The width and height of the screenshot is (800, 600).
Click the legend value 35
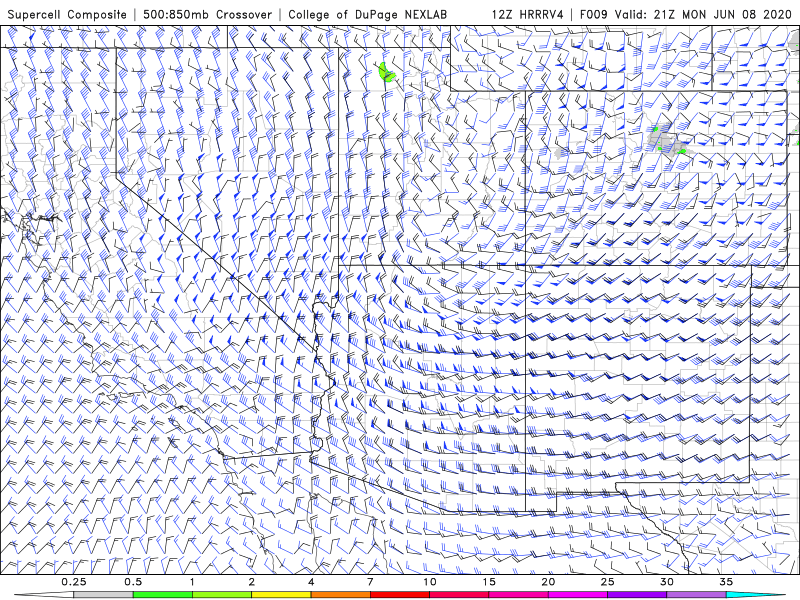pos(726,582)
